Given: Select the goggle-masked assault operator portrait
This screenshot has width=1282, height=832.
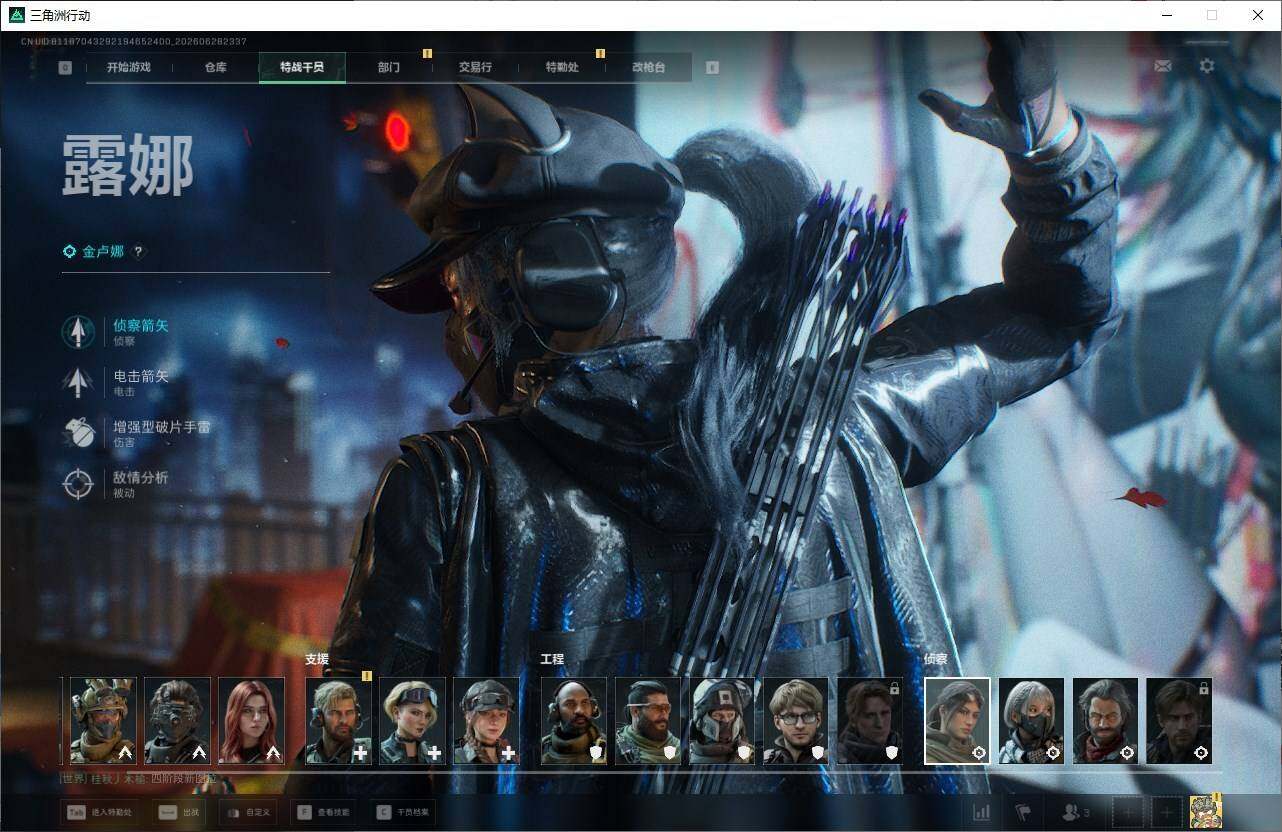Looking at the screenshot, I should [x=177, y=721].
